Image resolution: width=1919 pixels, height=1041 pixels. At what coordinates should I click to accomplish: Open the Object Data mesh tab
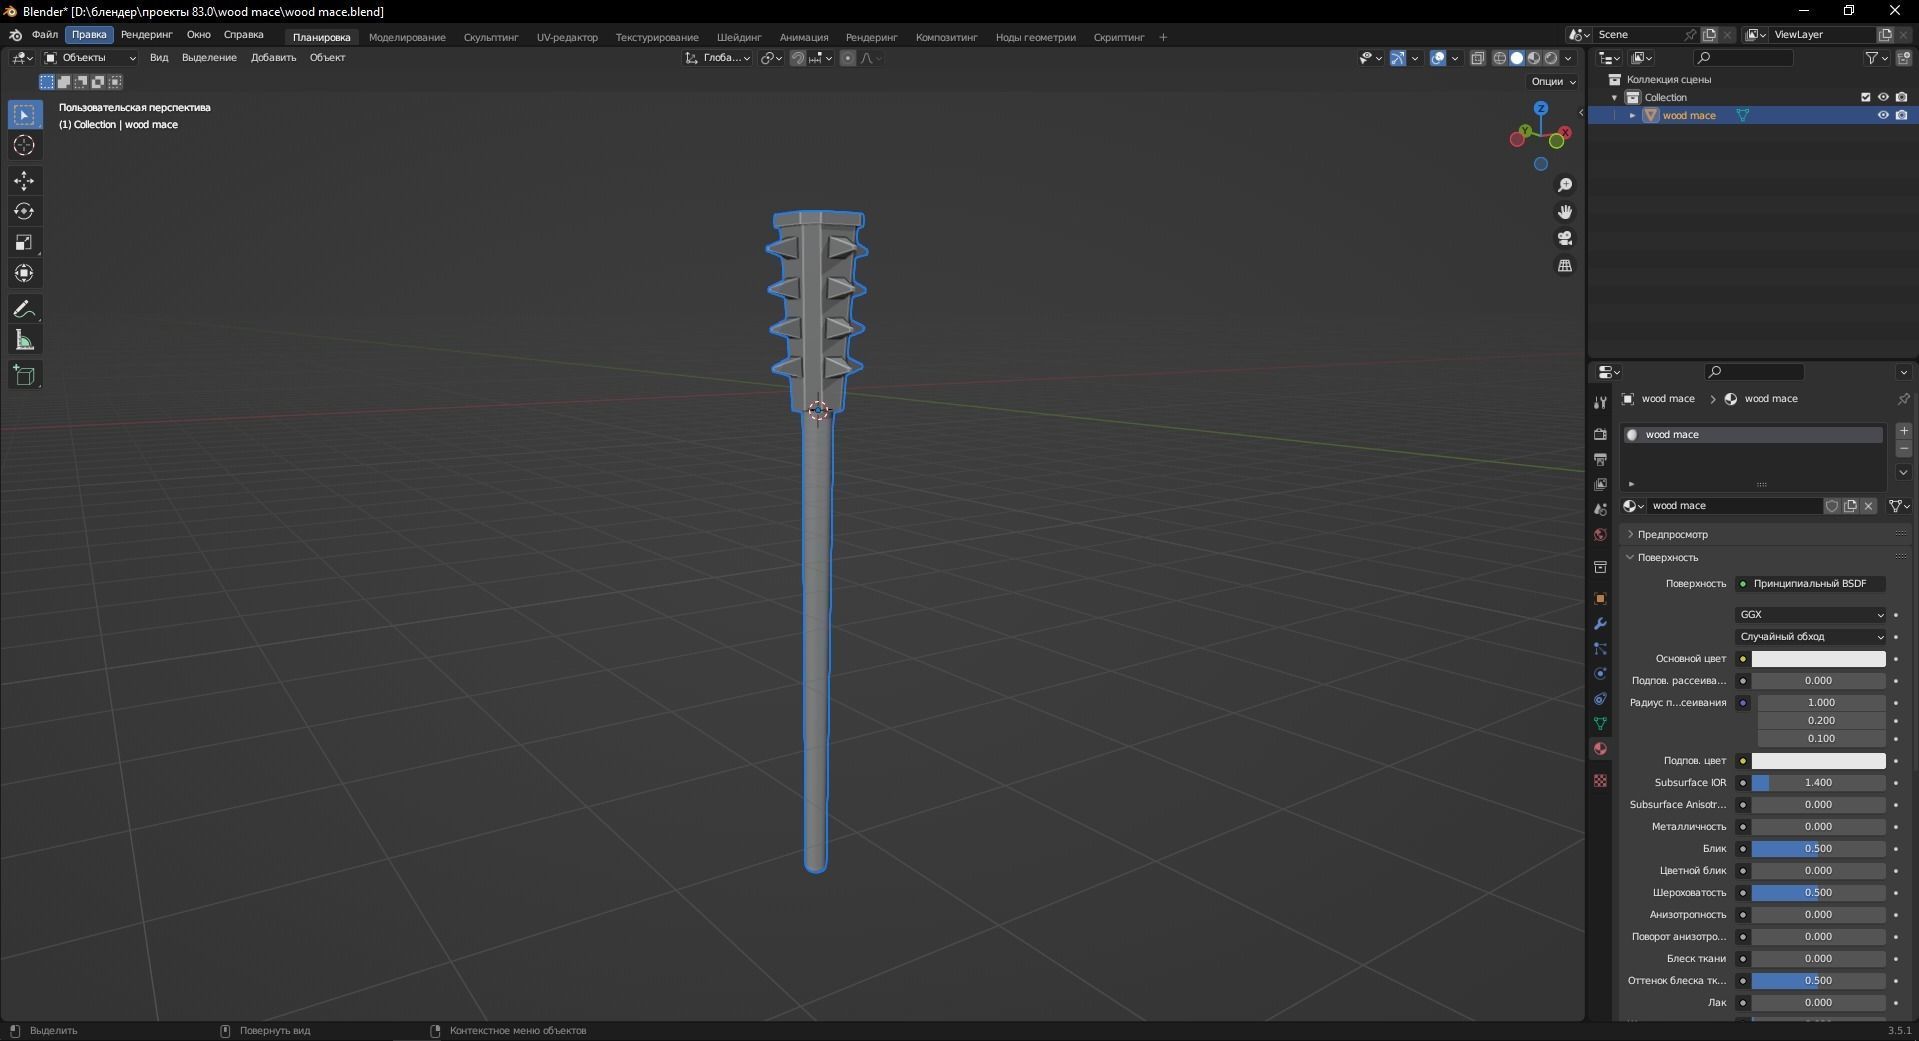click(x=1600, y=723)
